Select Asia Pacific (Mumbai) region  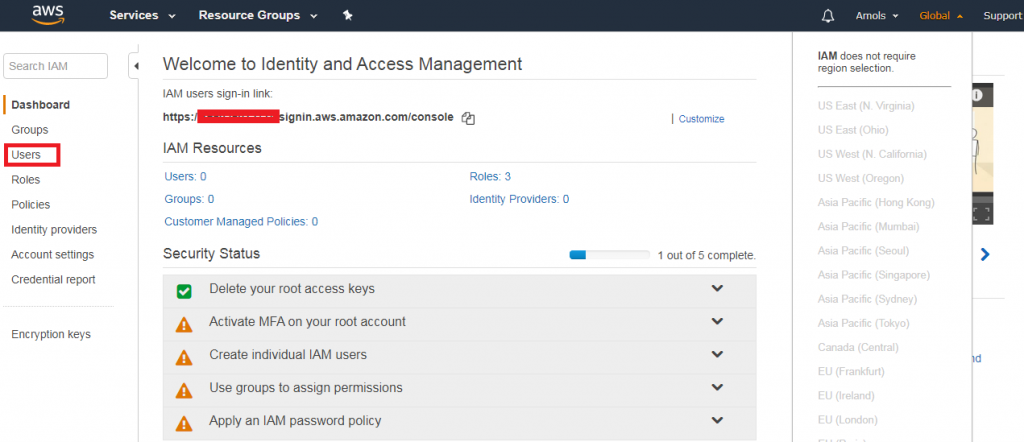tap(869, 227)
